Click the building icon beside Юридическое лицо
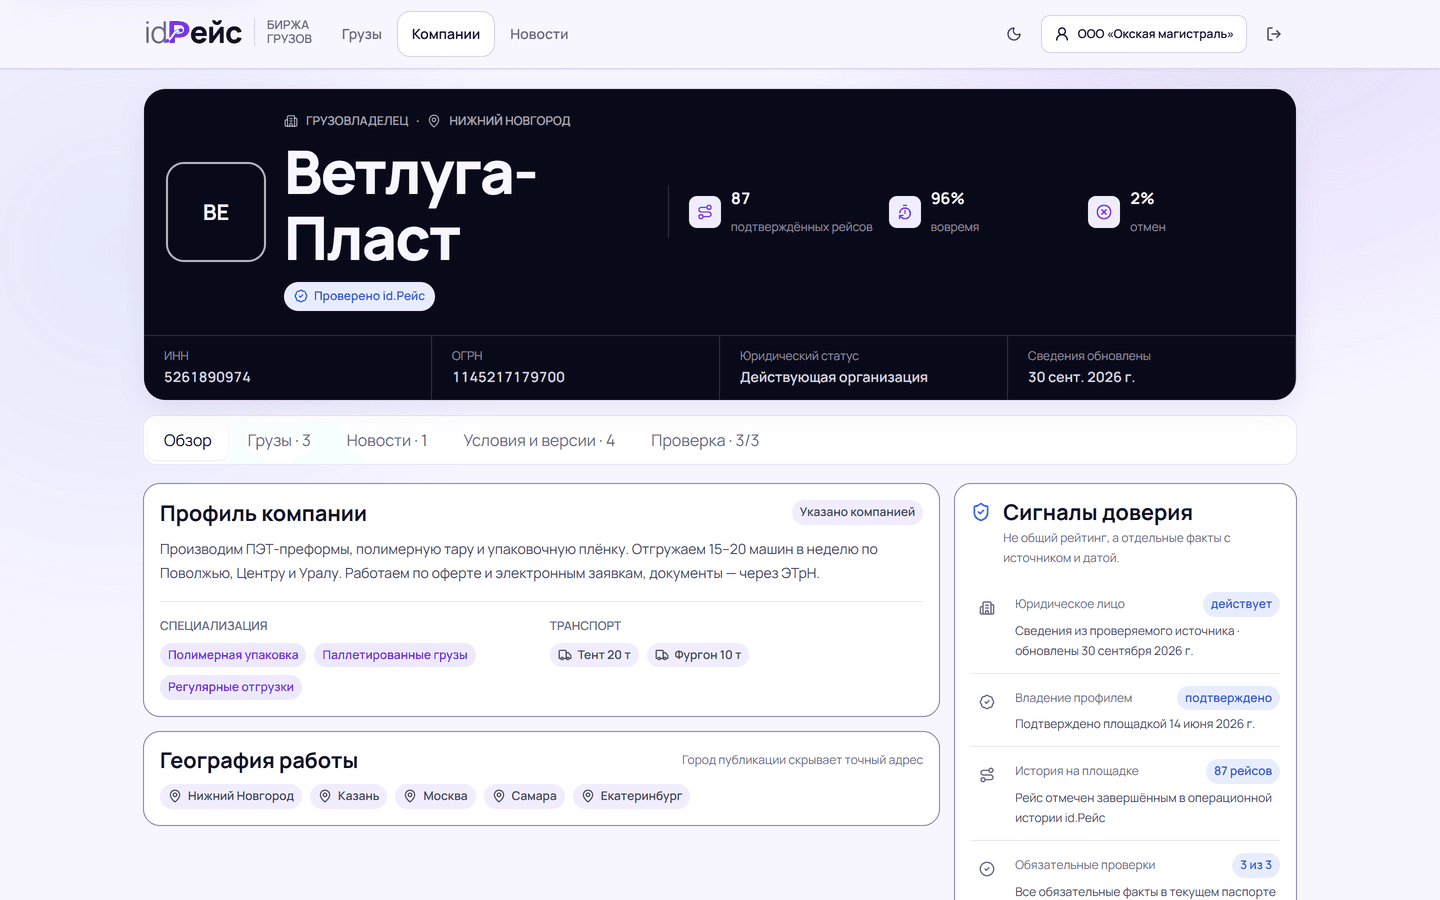 [x=987, y=608]
